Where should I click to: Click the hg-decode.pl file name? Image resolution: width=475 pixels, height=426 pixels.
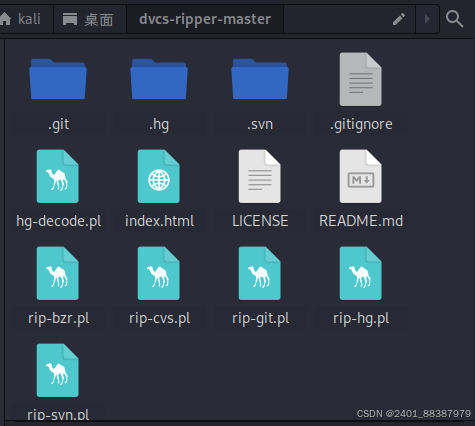[59, 221]
